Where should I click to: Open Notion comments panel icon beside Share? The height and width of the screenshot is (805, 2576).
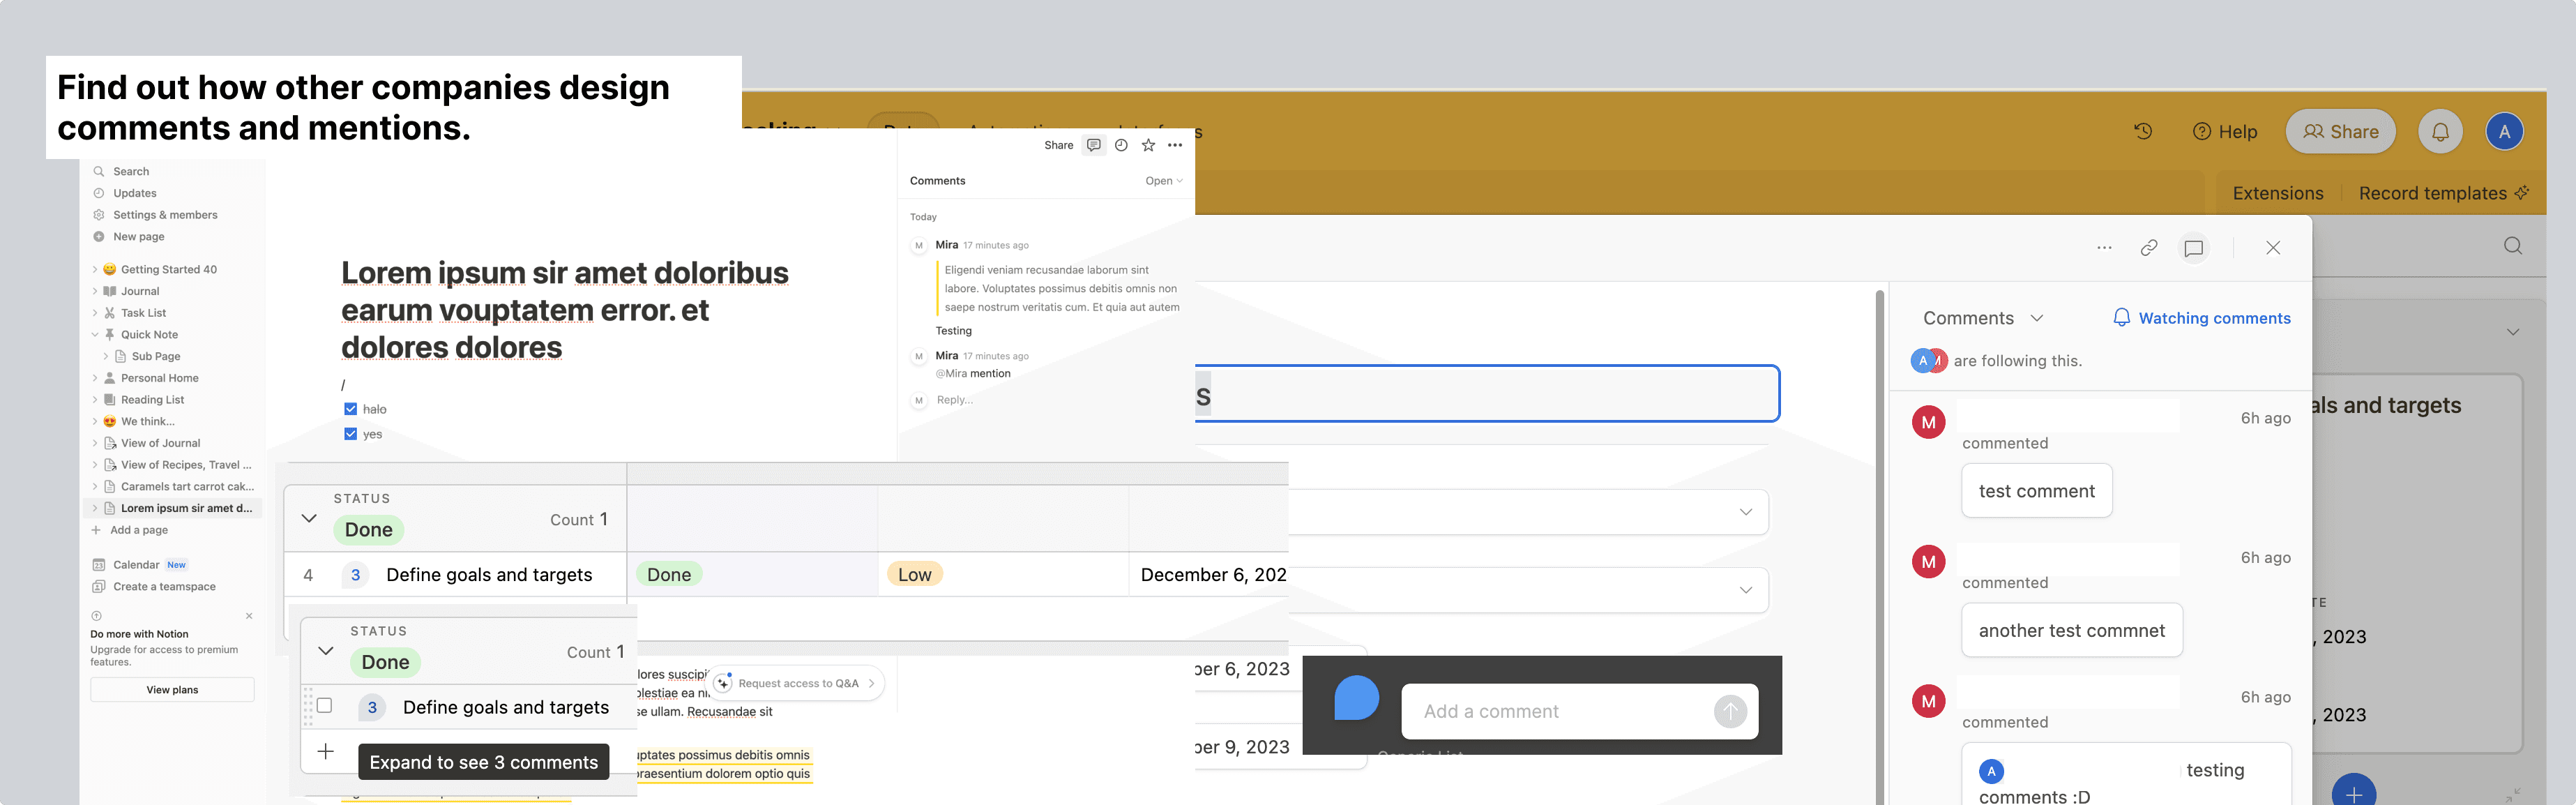click(1094, 145)
